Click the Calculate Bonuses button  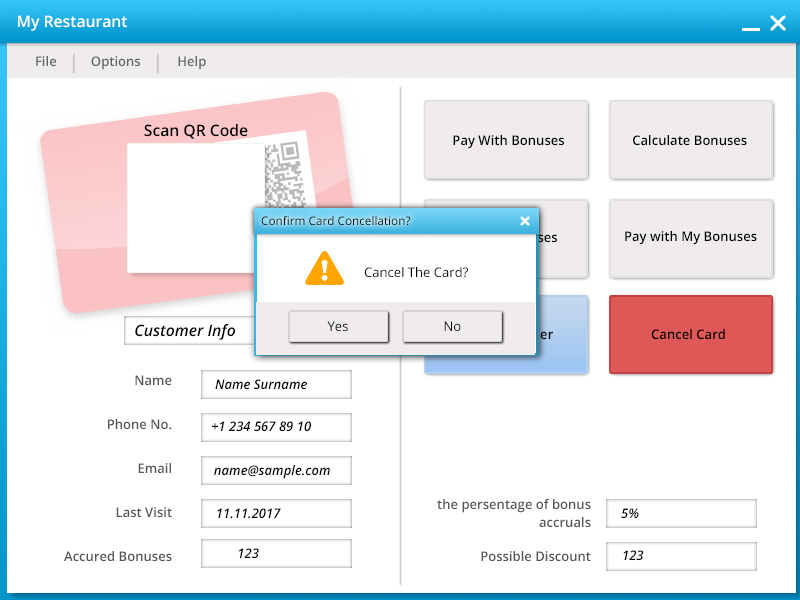tap(691, 140)
